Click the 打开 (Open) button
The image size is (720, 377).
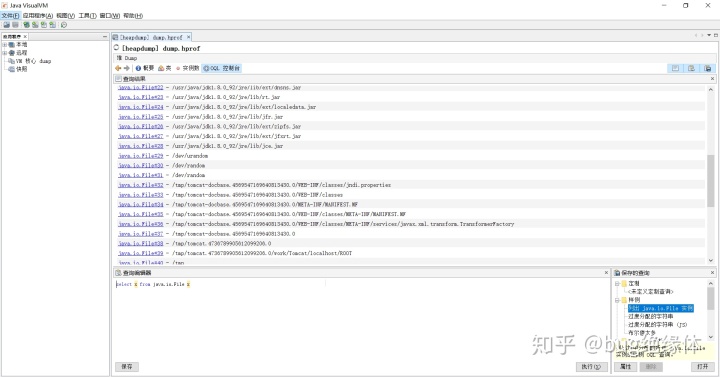click(703, 366)
